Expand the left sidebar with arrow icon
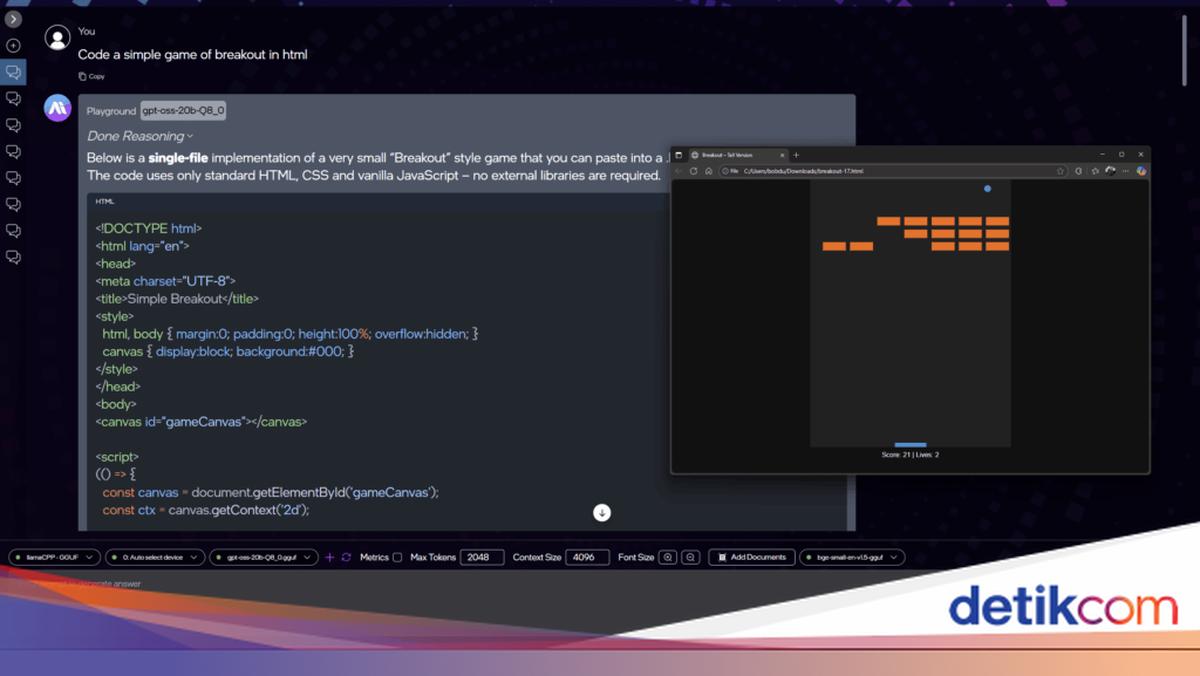 coord(13,19)
